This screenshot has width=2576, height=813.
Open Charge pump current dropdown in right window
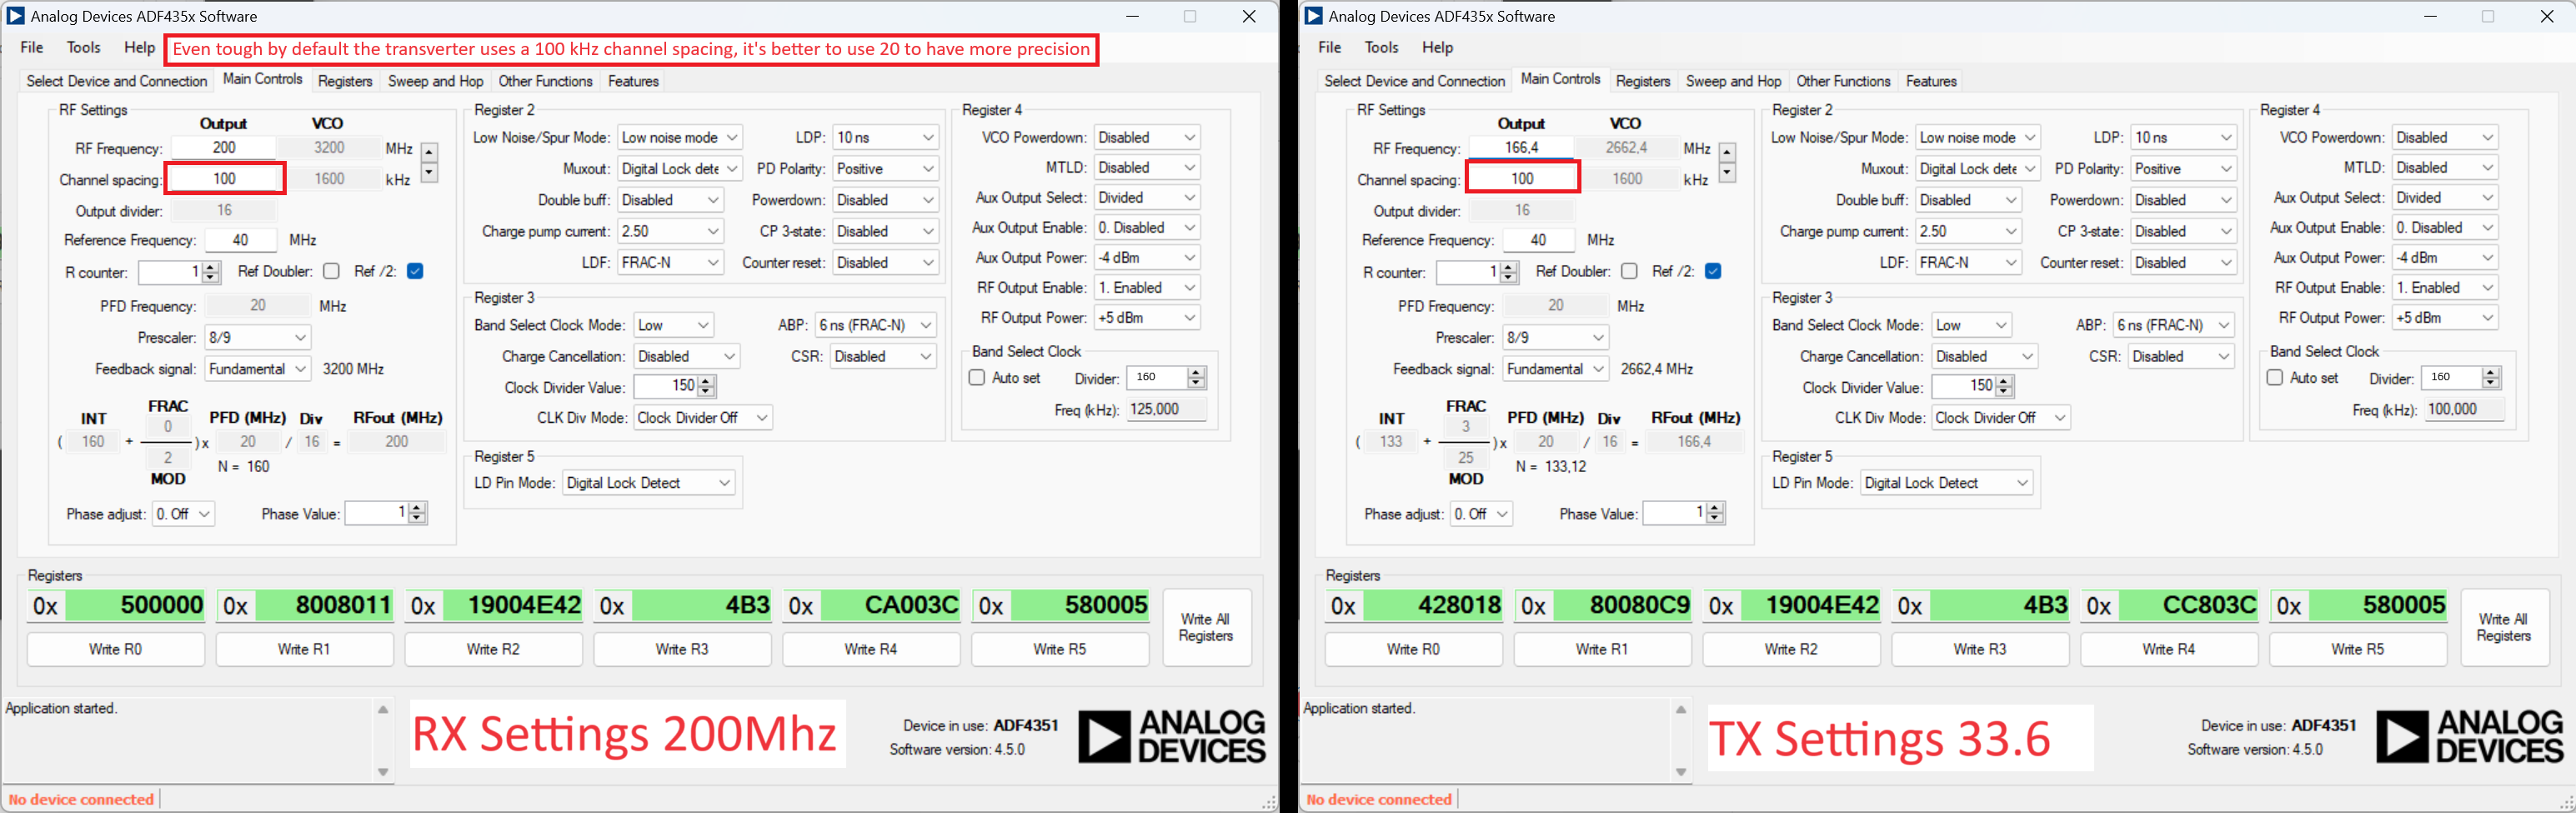point(1968,231)
